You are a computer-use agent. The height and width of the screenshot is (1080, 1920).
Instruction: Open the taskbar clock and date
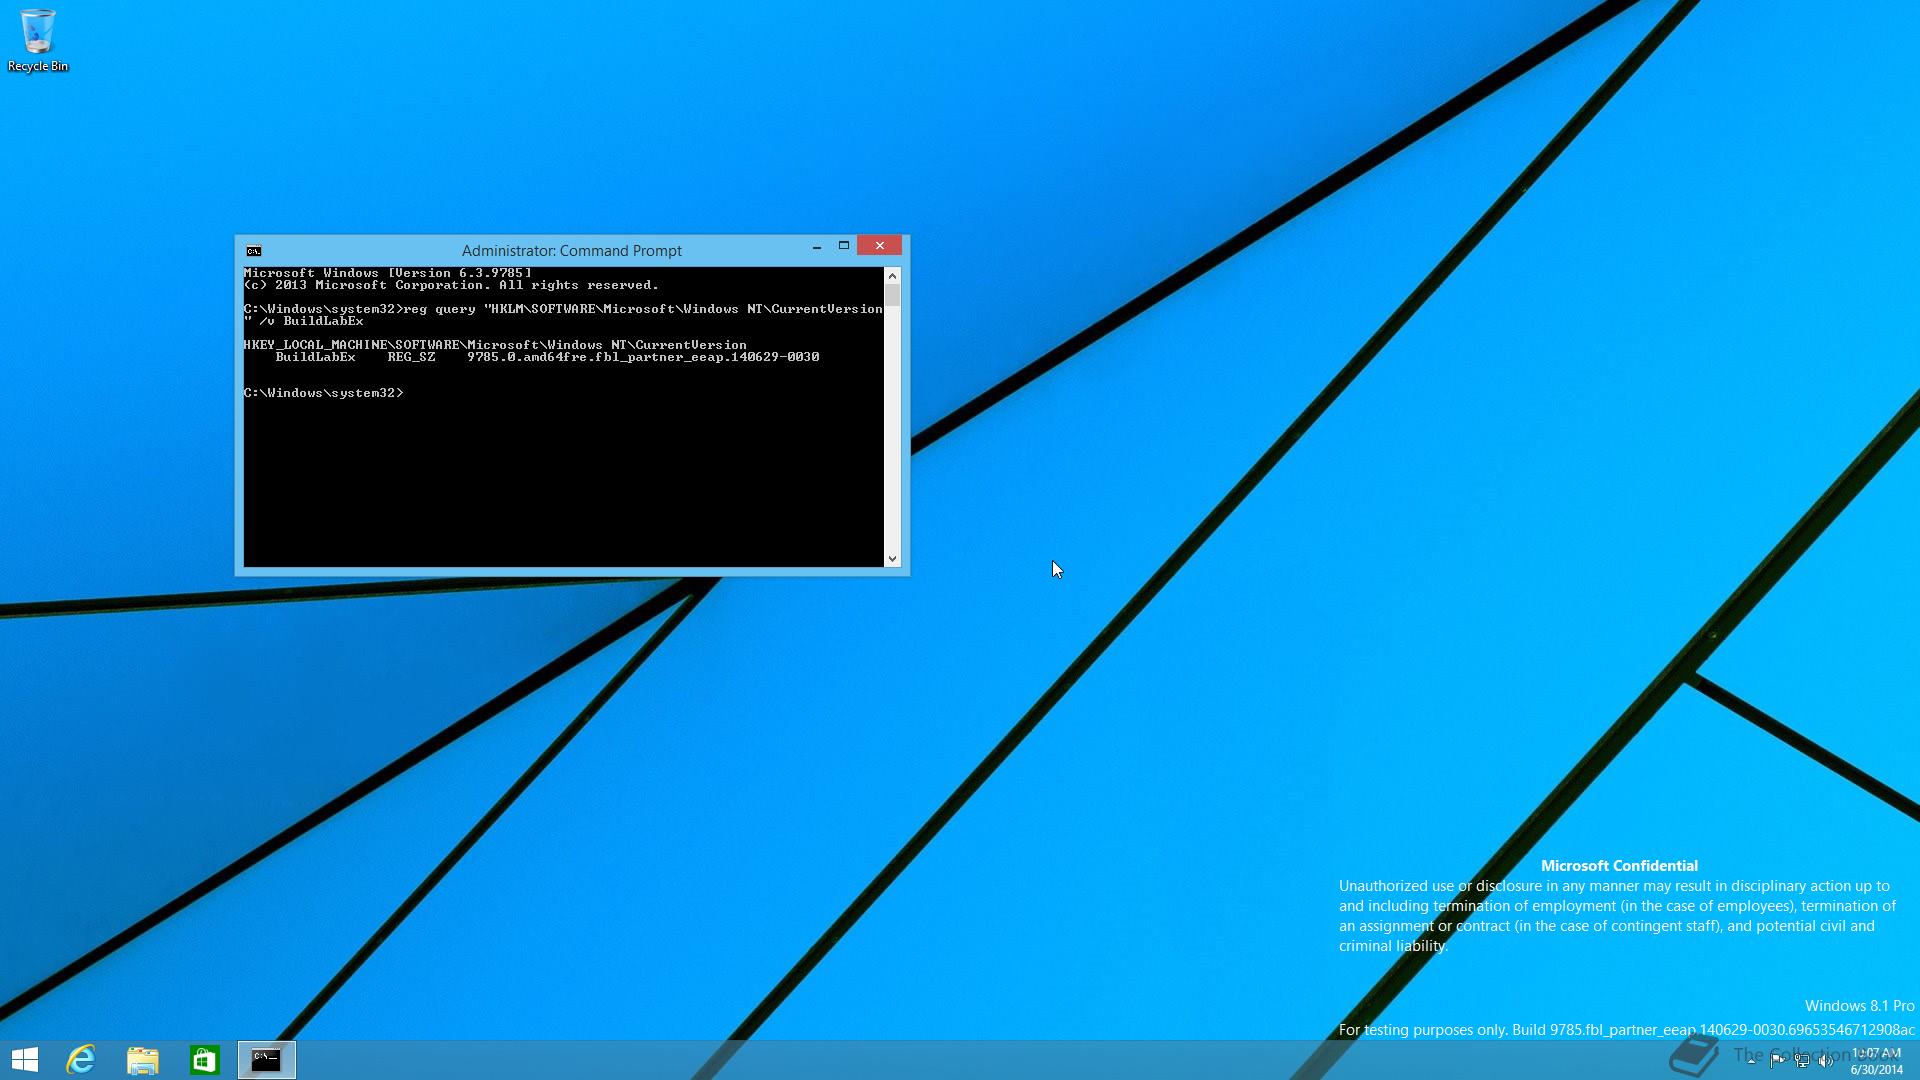(x=1876, y=1061)
